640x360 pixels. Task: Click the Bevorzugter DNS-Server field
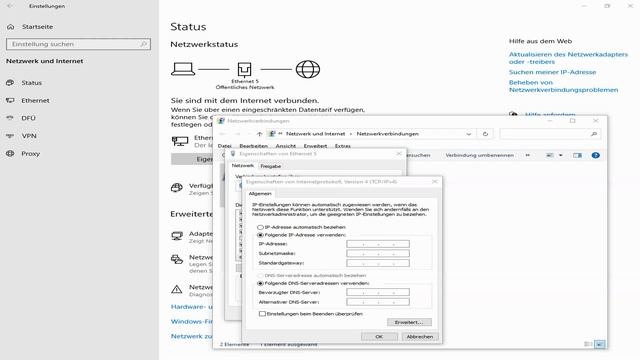(378, 292)
